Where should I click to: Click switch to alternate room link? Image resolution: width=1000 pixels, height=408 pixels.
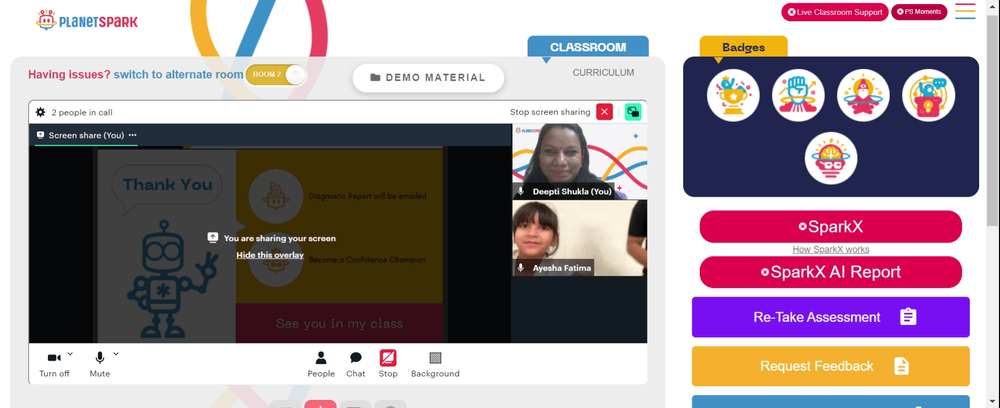click(179, 75)
